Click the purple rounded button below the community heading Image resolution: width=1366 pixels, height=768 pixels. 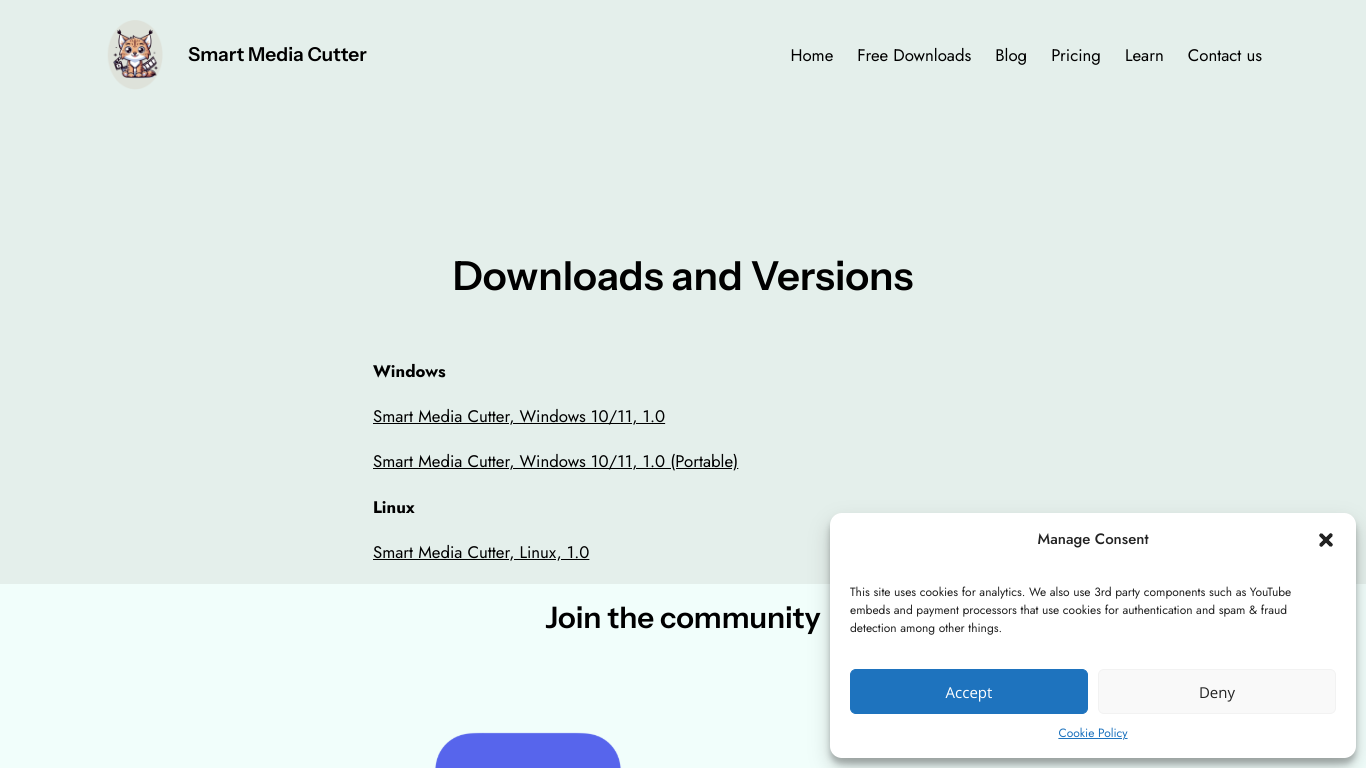(x=528, y=751)
